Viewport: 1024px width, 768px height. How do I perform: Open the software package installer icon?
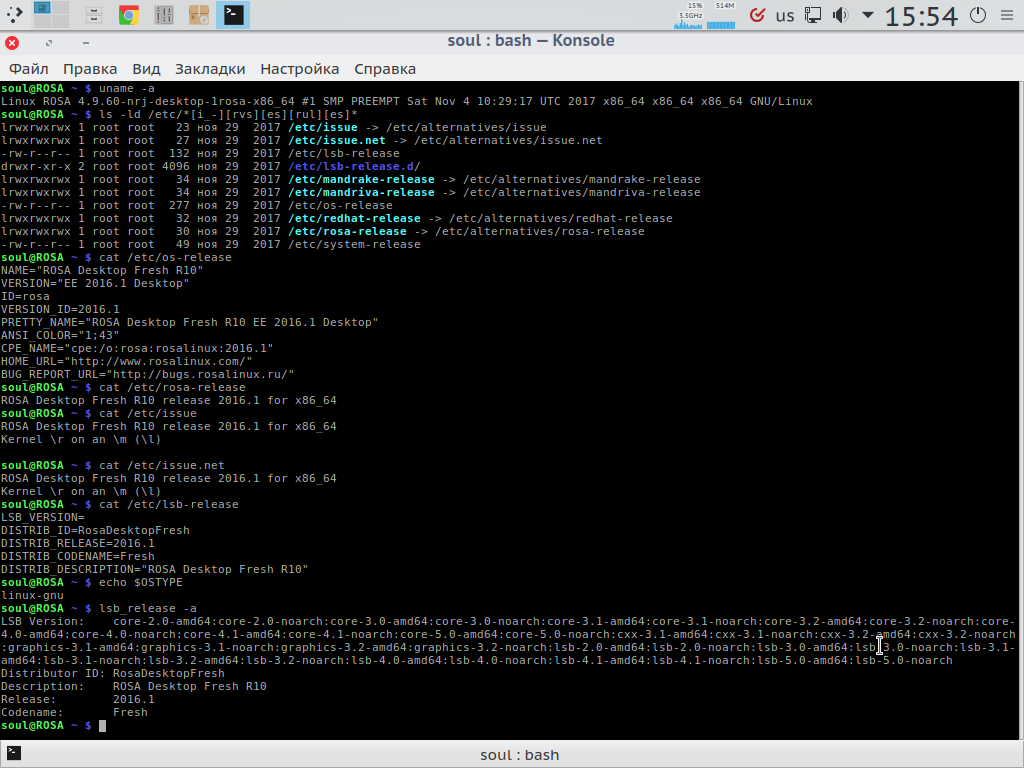199,14
